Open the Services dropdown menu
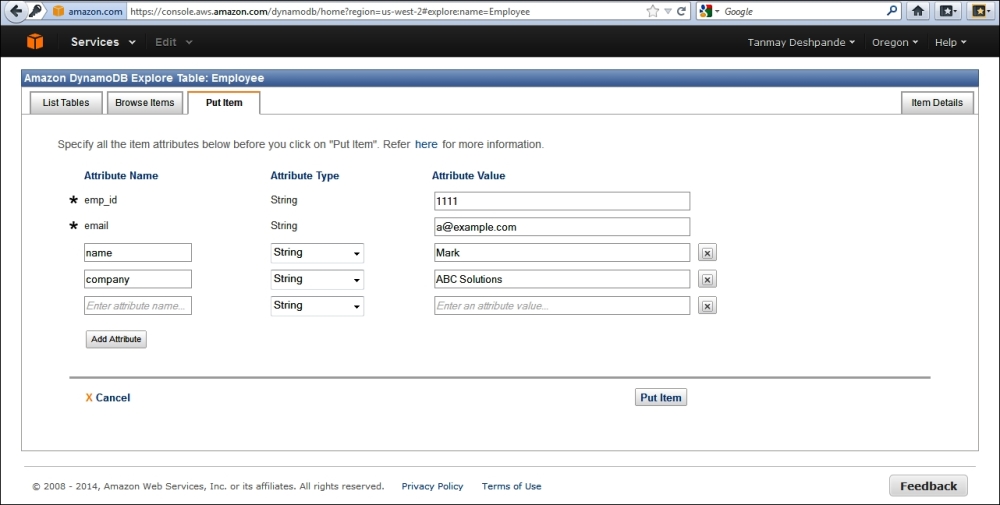Image resolution: width=1000 pixels, height=505 pixels. click(103, 42)
